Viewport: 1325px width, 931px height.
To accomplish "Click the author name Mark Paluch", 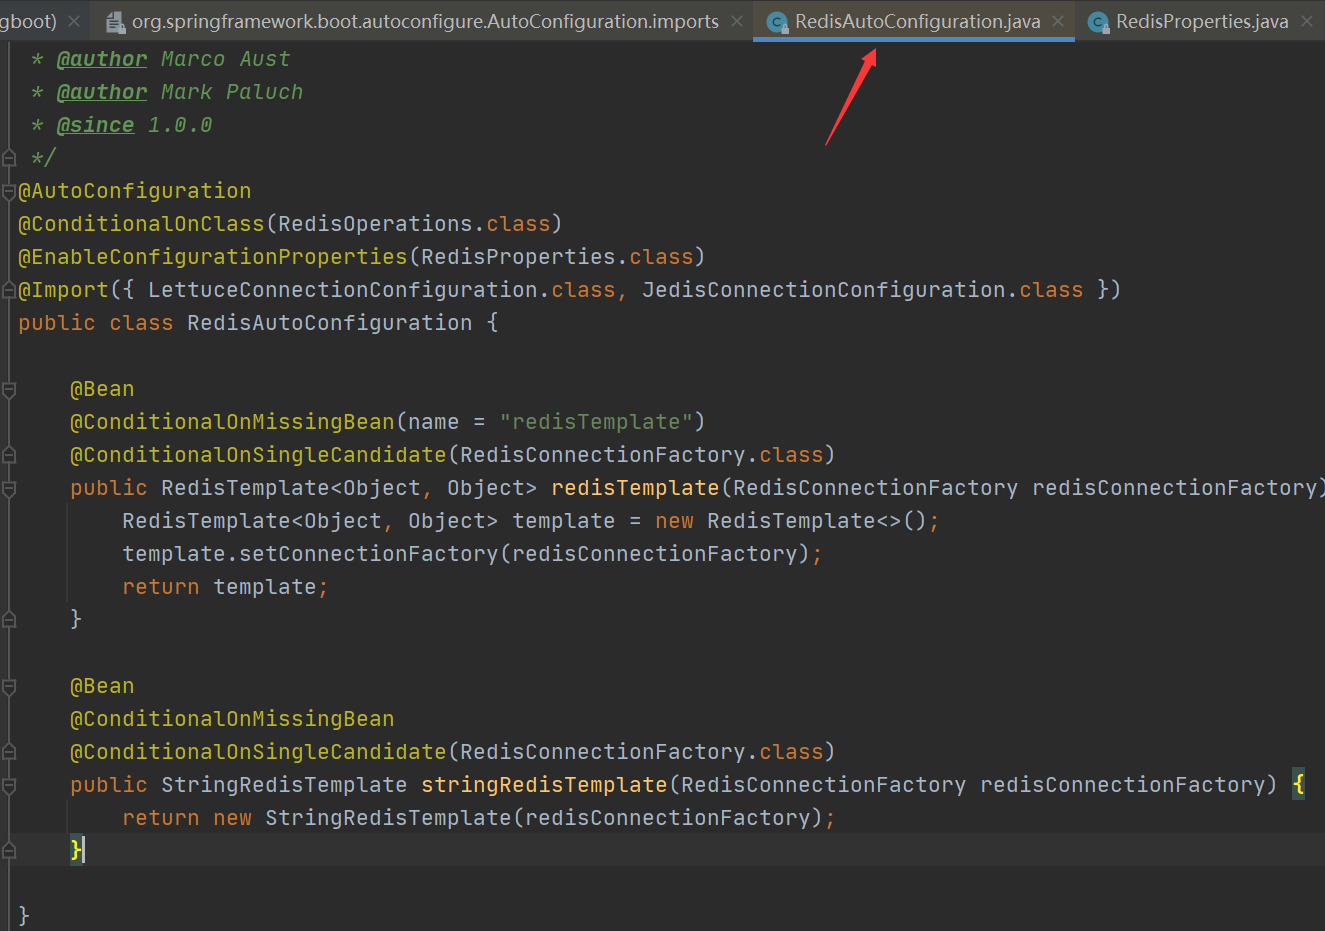I will pyautogui.click(x=232, y=92).
